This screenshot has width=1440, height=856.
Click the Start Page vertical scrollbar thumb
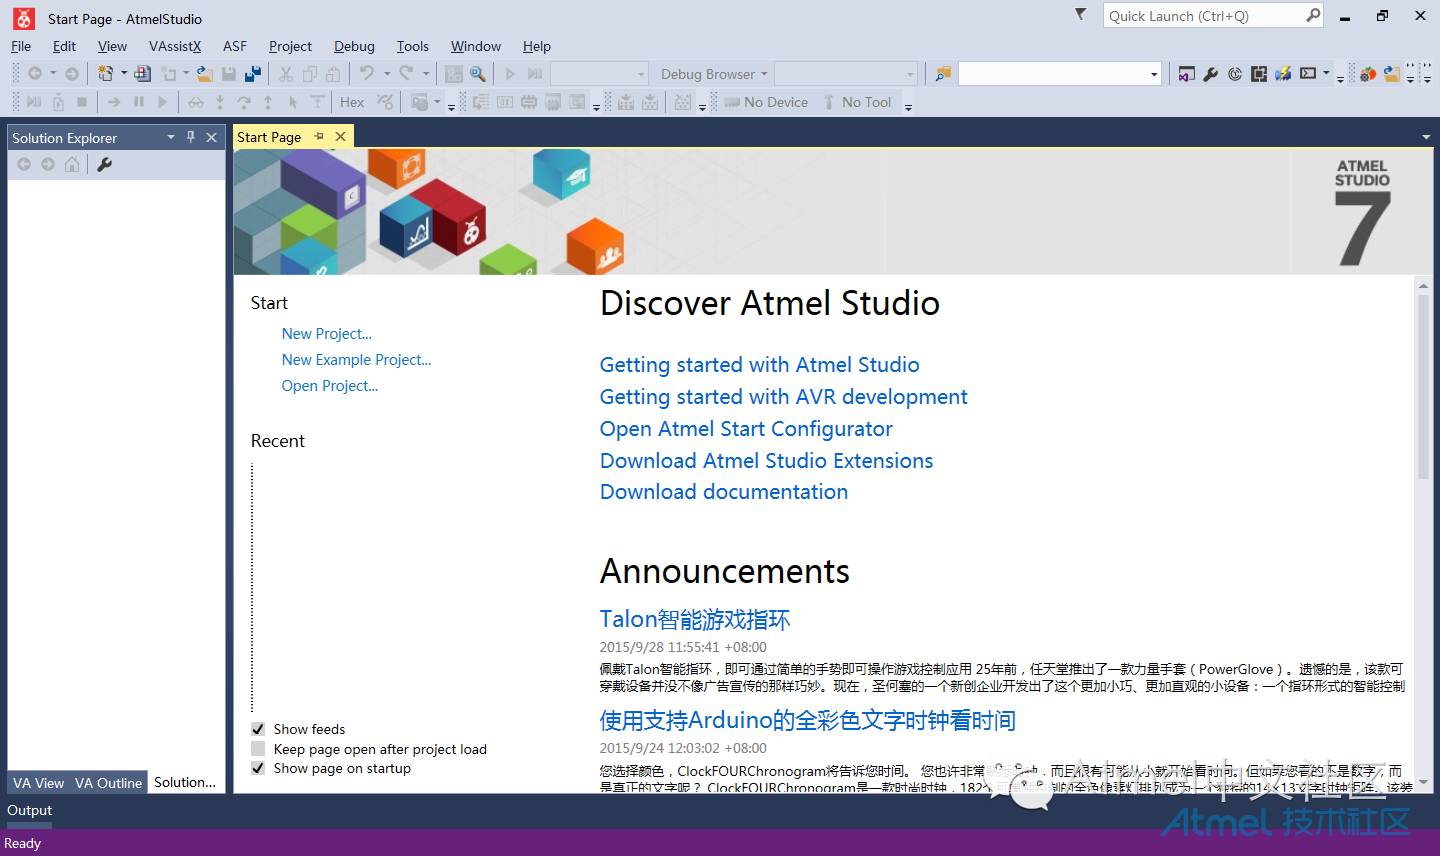pyautogui.click(x=1423, y=387)
